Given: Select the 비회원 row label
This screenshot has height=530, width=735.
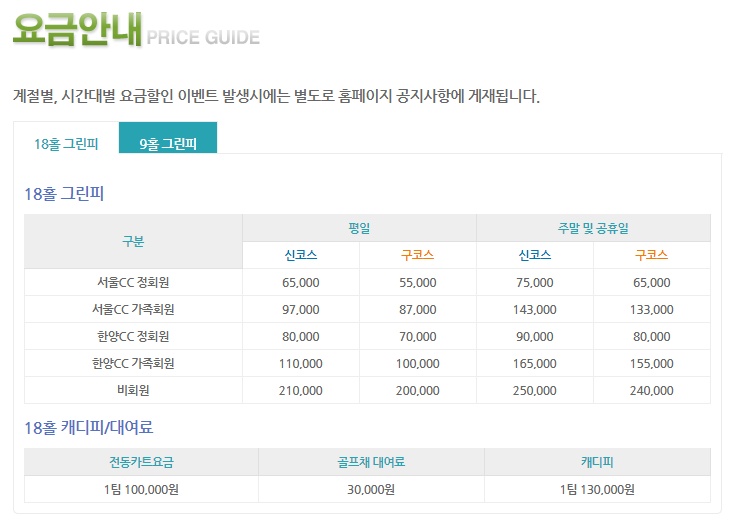Looking at the screenshot, I should pos(133,390).
